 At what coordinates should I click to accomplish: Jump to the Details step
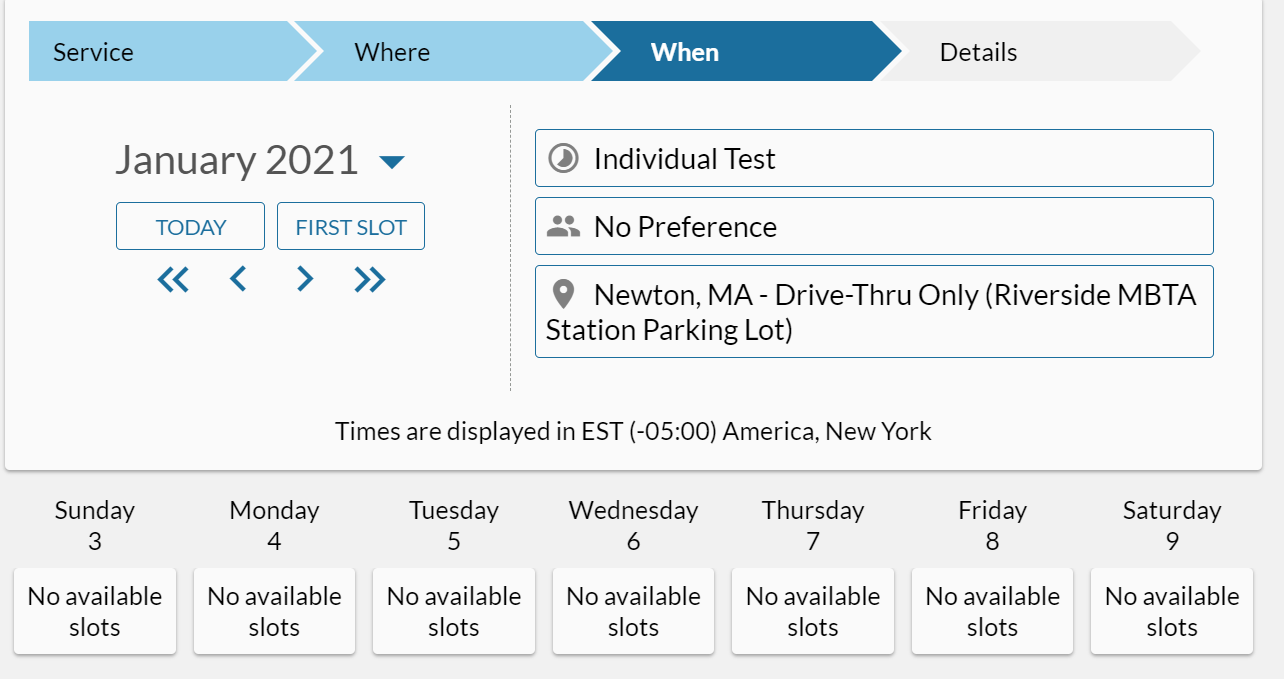[x=1040, y=52]
